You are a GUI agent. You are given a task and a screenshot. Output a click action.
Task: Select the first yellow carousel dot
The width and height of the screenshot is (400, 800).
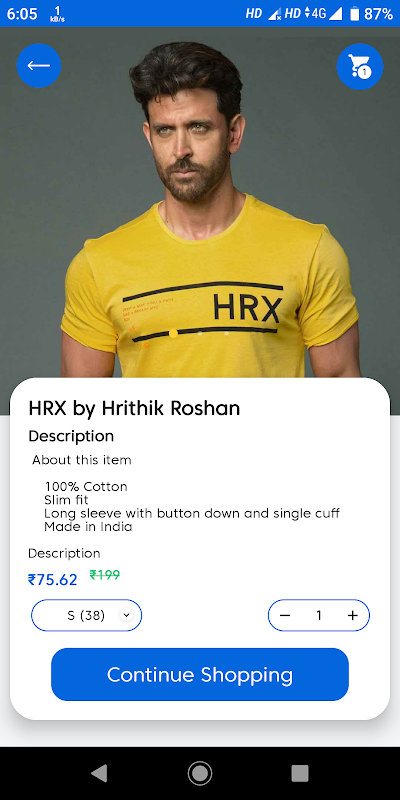point(173,334)
